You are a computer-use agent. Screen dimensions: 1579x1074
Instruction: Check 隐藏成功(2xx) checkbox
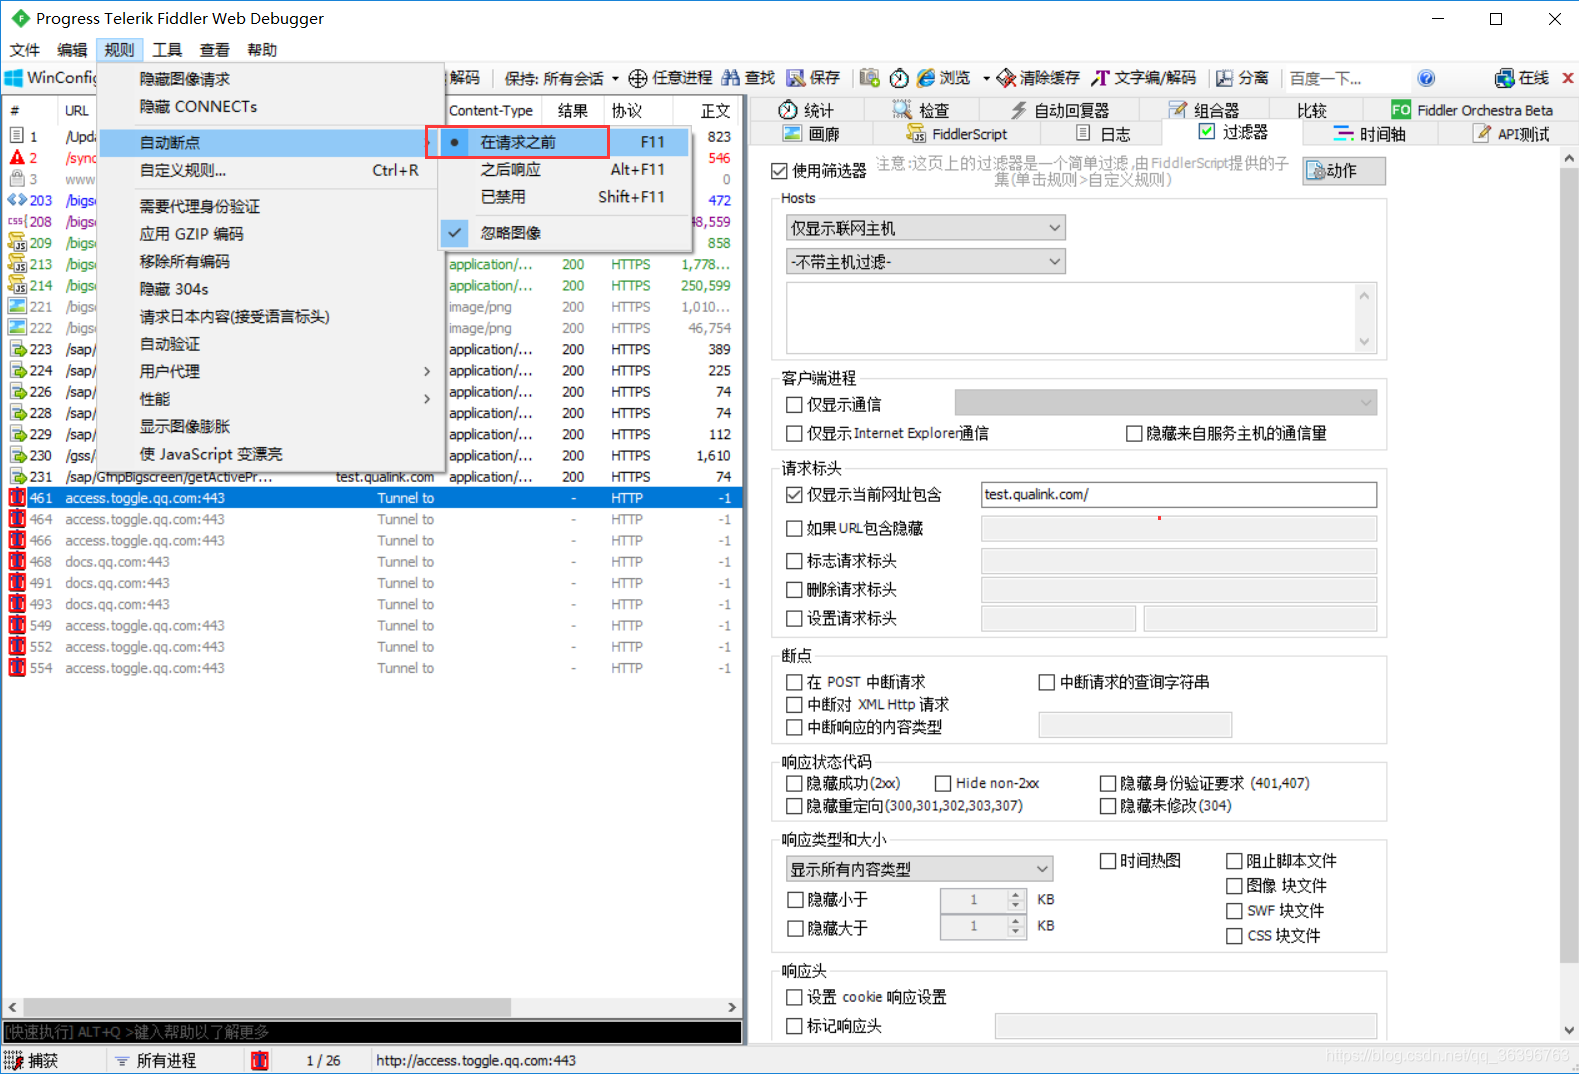(x=794, y=783)
